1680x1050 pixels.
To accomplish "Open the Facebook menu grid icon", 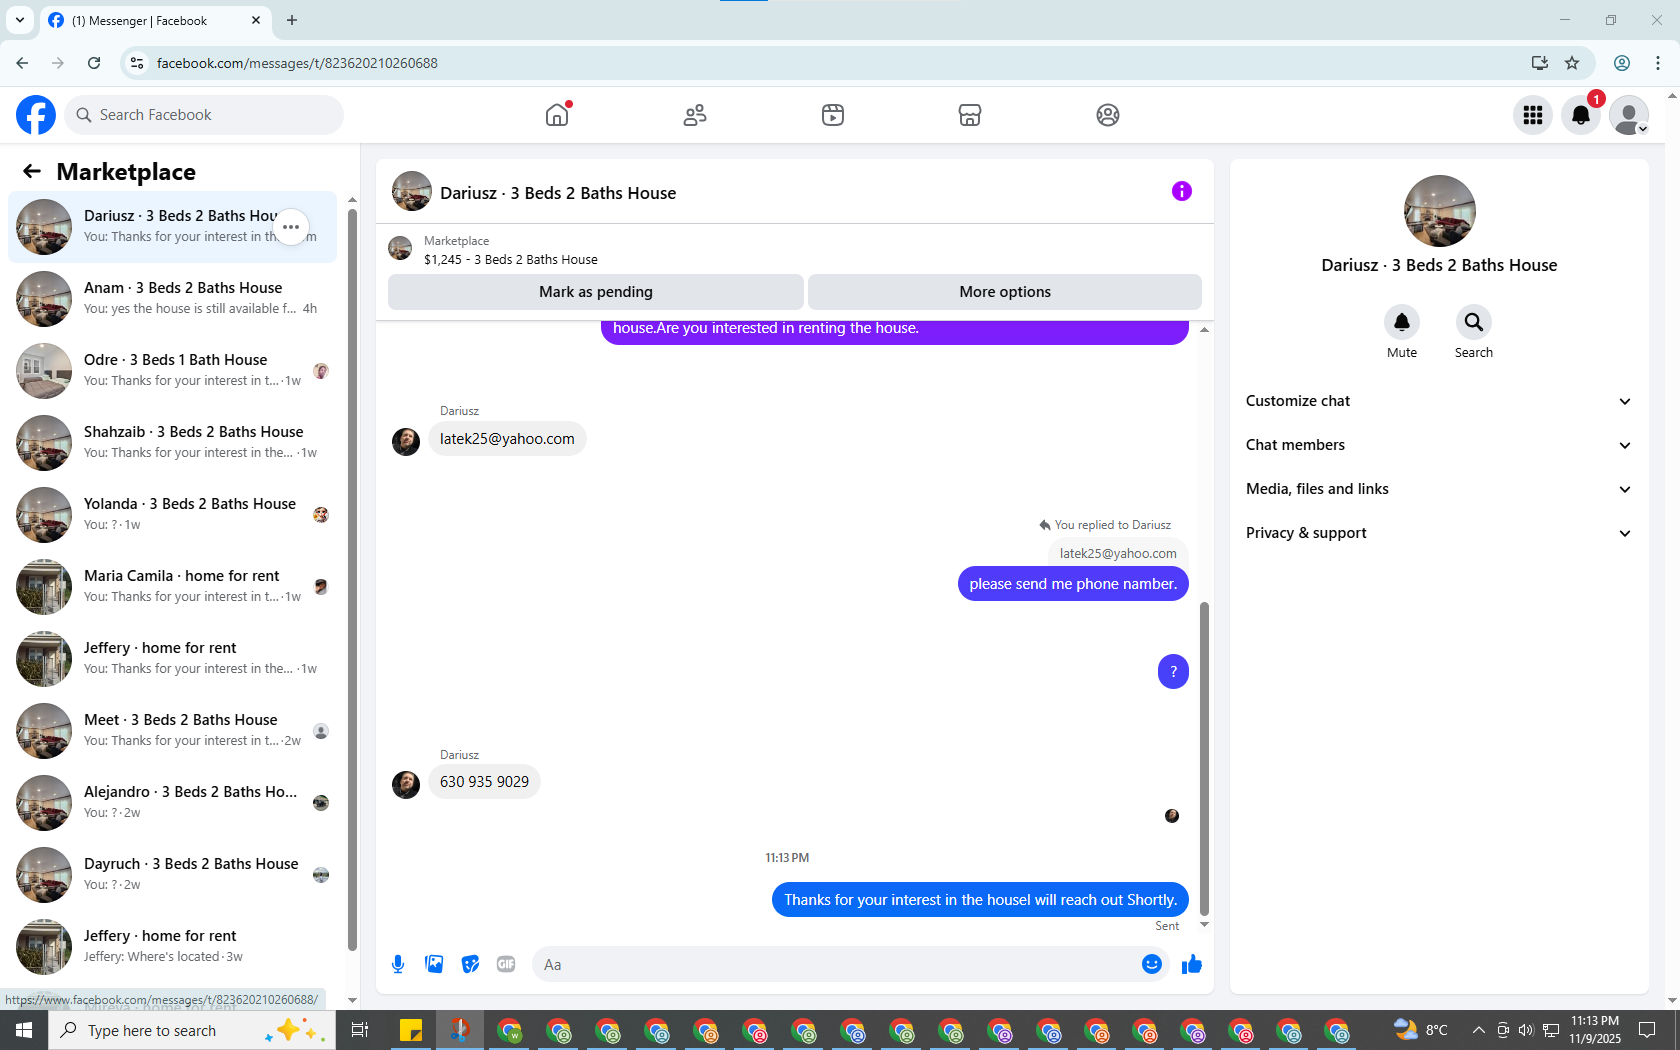I will click(1533, 115).
